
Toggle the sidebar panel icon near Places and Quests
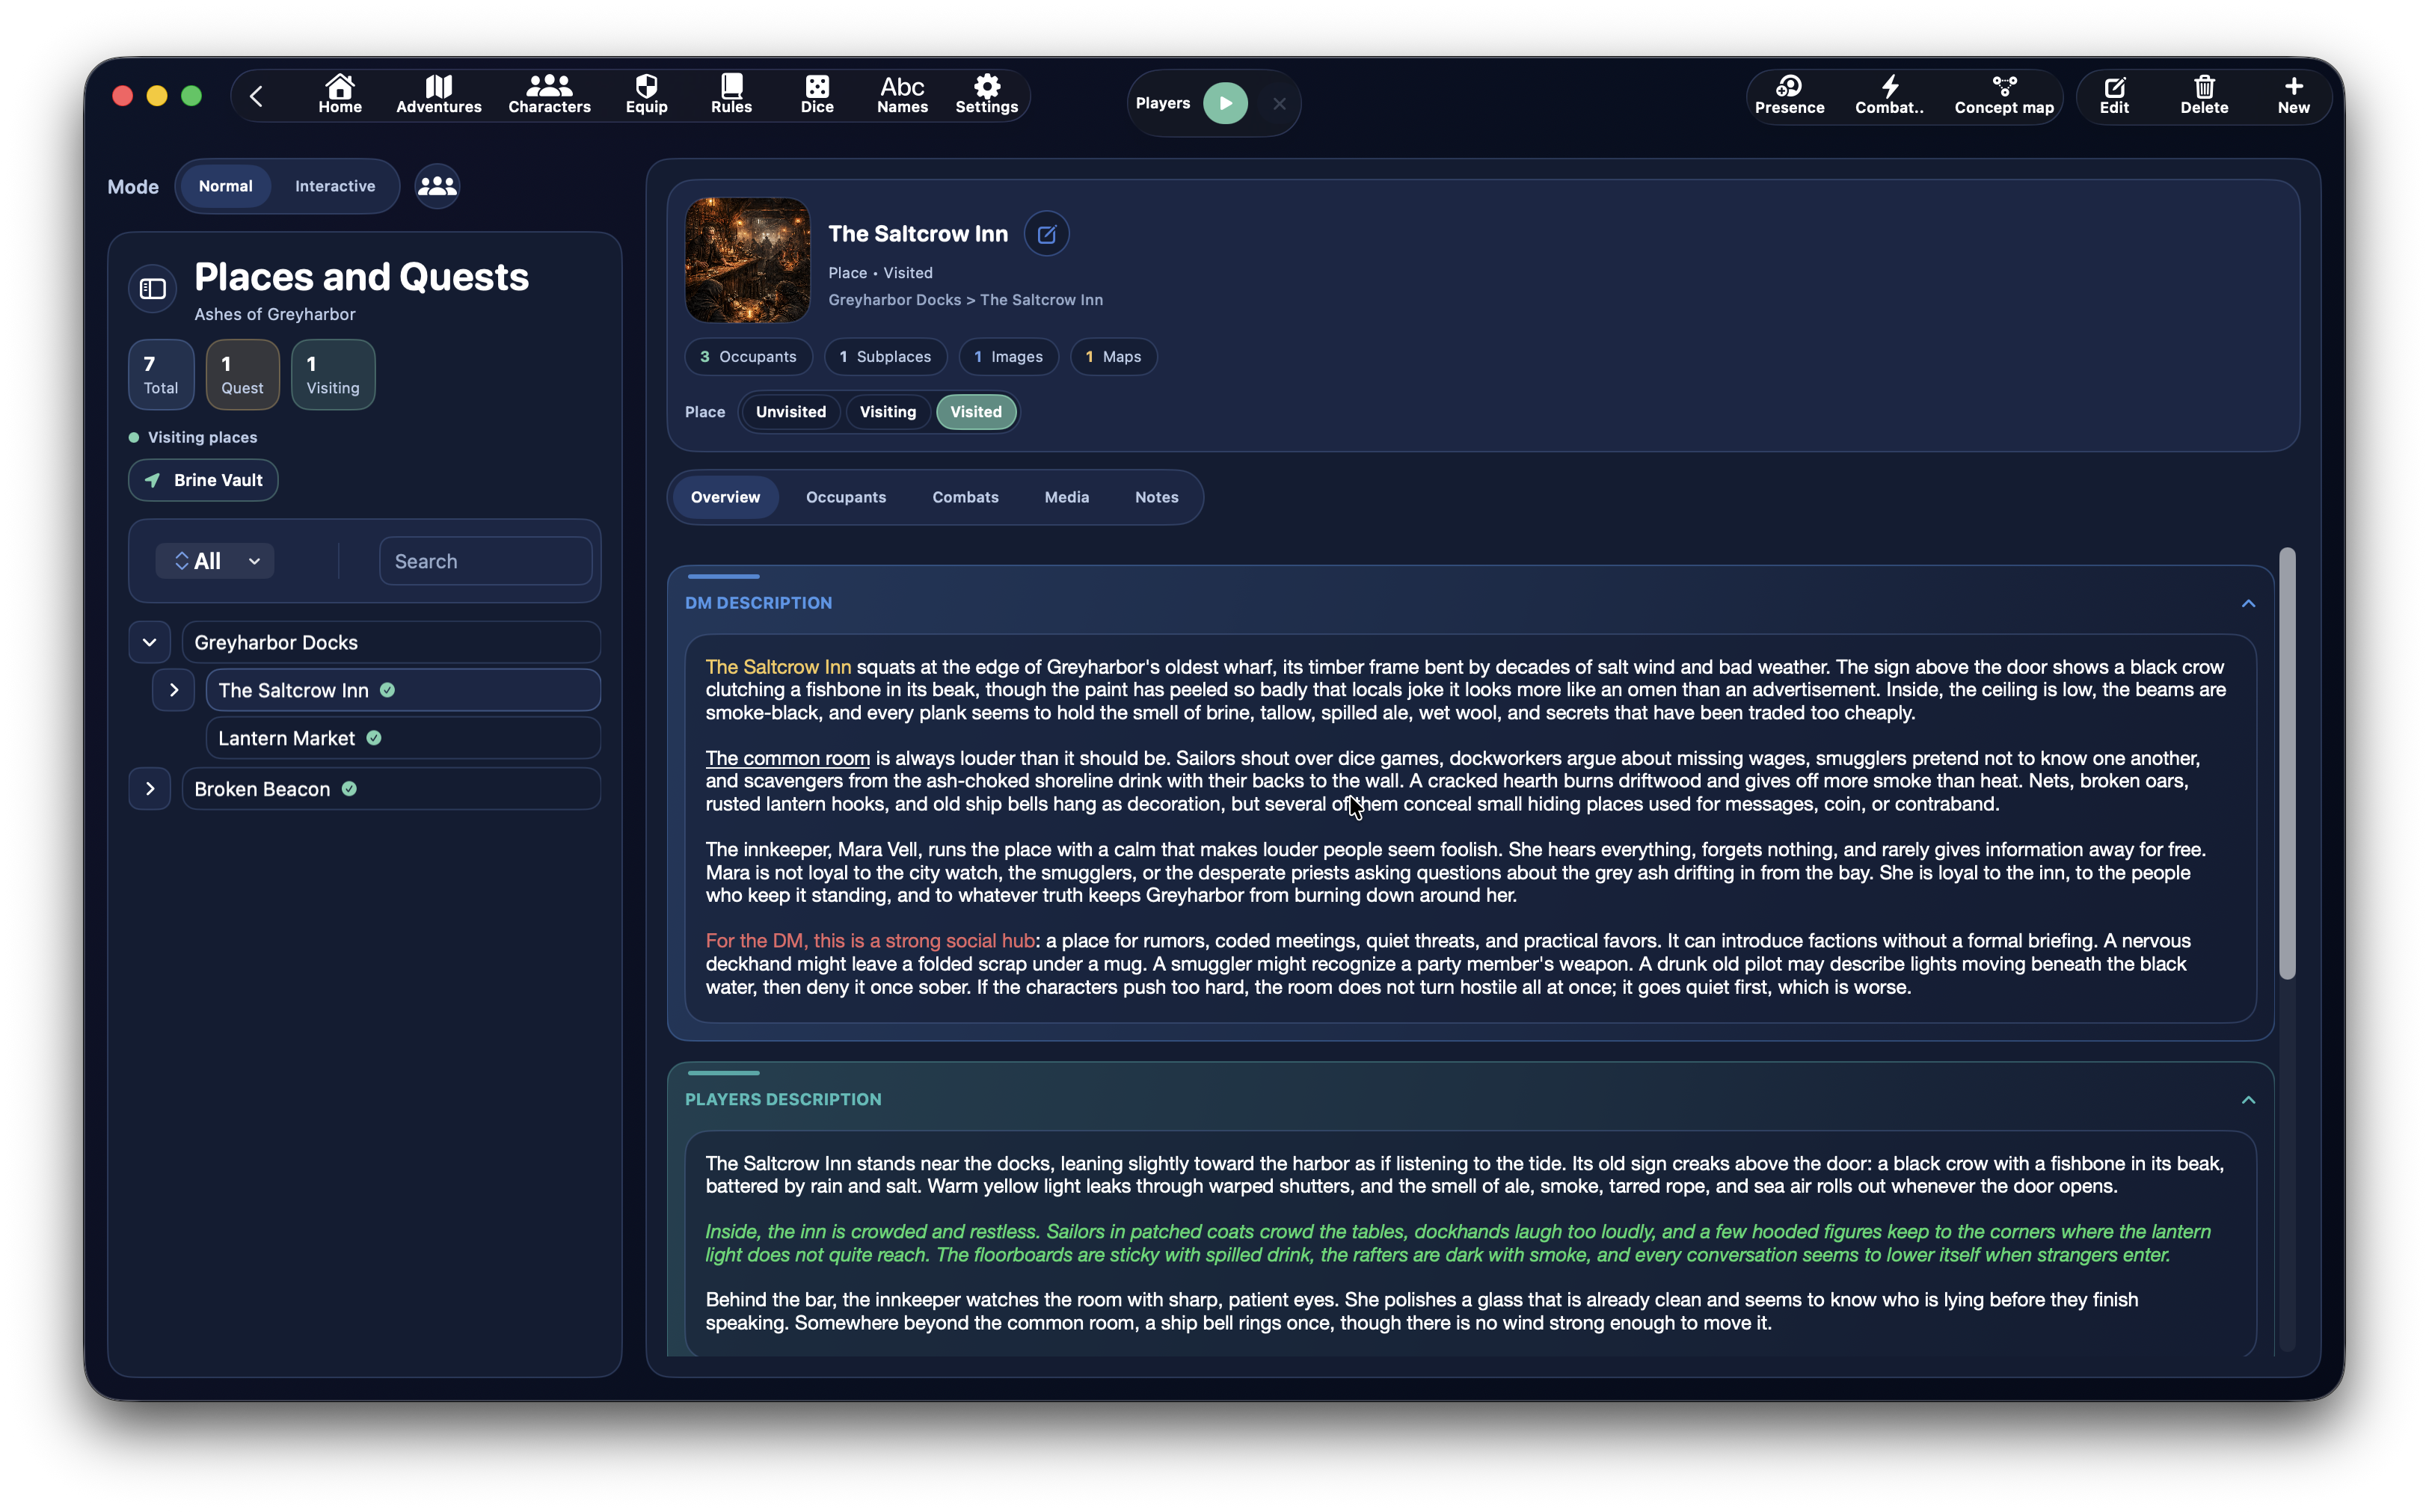point(152,289)
